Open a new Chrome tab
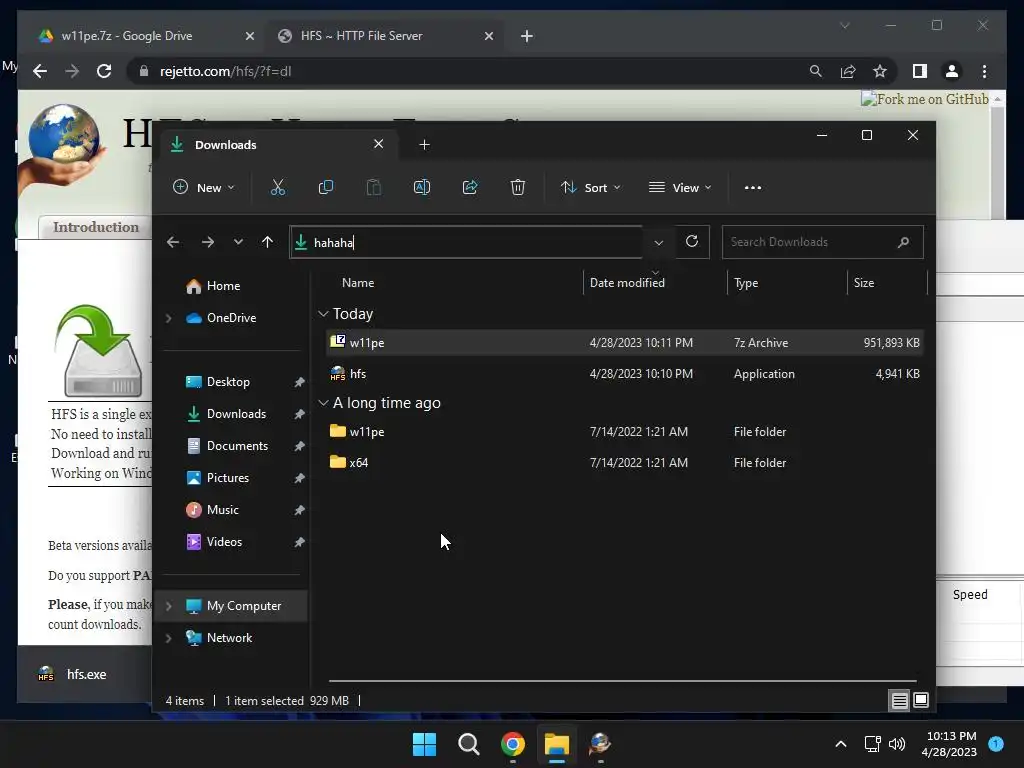The height and width of the screenshot is (768, 1024). 527,36
